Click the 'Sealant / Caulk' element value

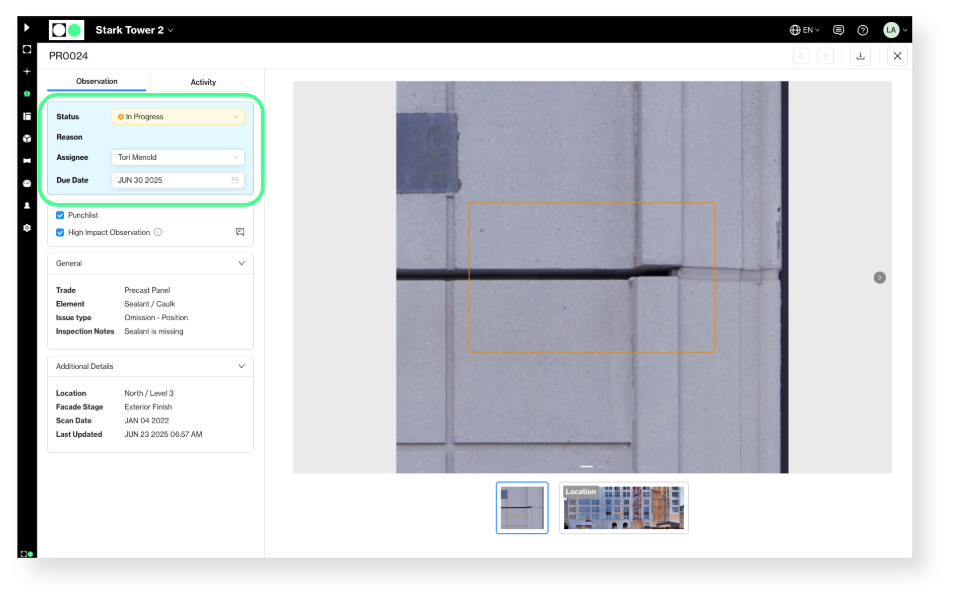pos(150,304)
